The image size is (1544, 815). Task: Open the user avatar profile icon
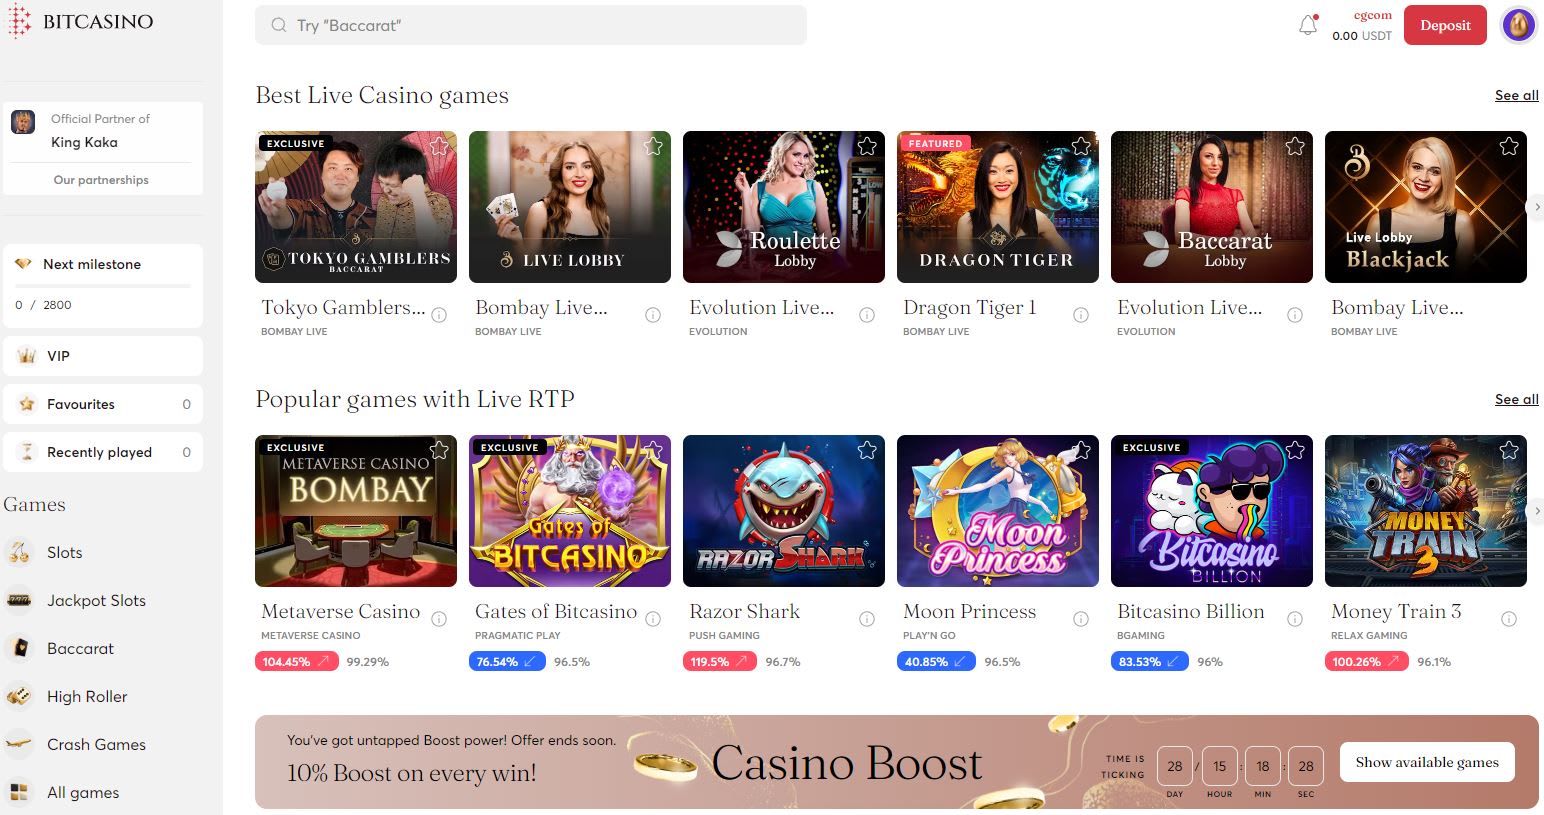[1519, 25]
